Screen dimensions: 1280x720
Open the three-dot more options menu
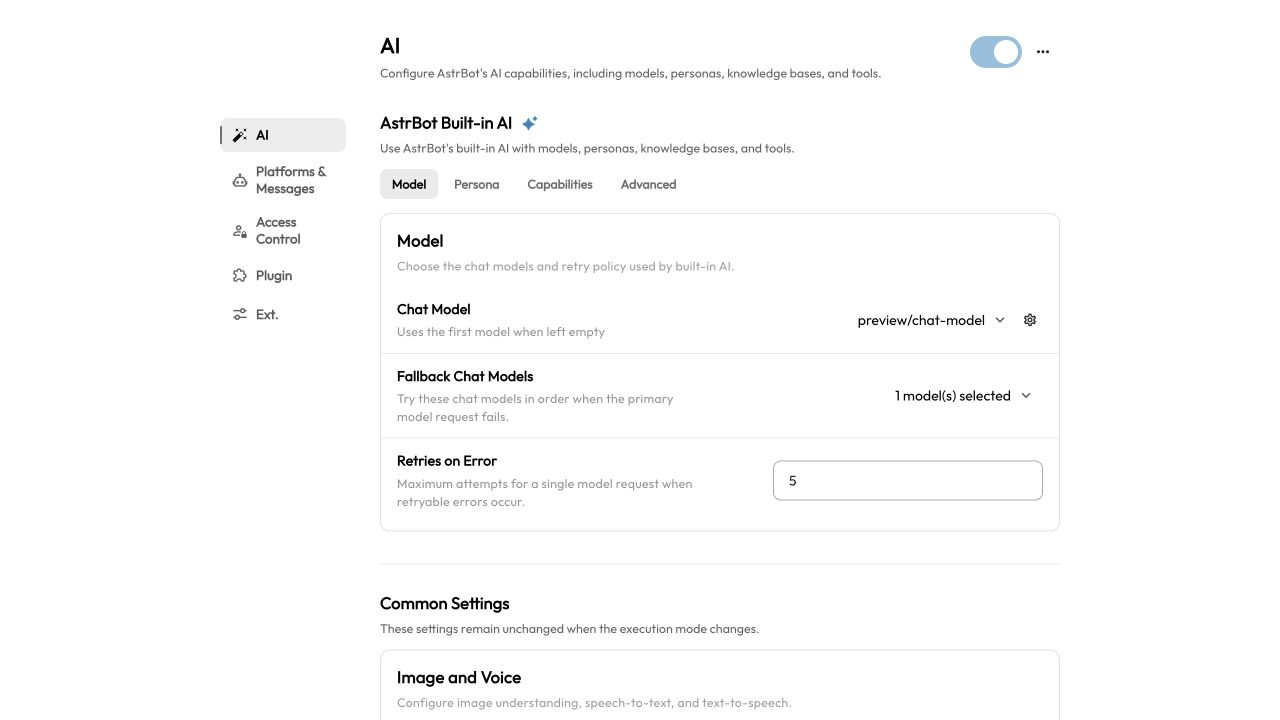(x=1043, y=52)
